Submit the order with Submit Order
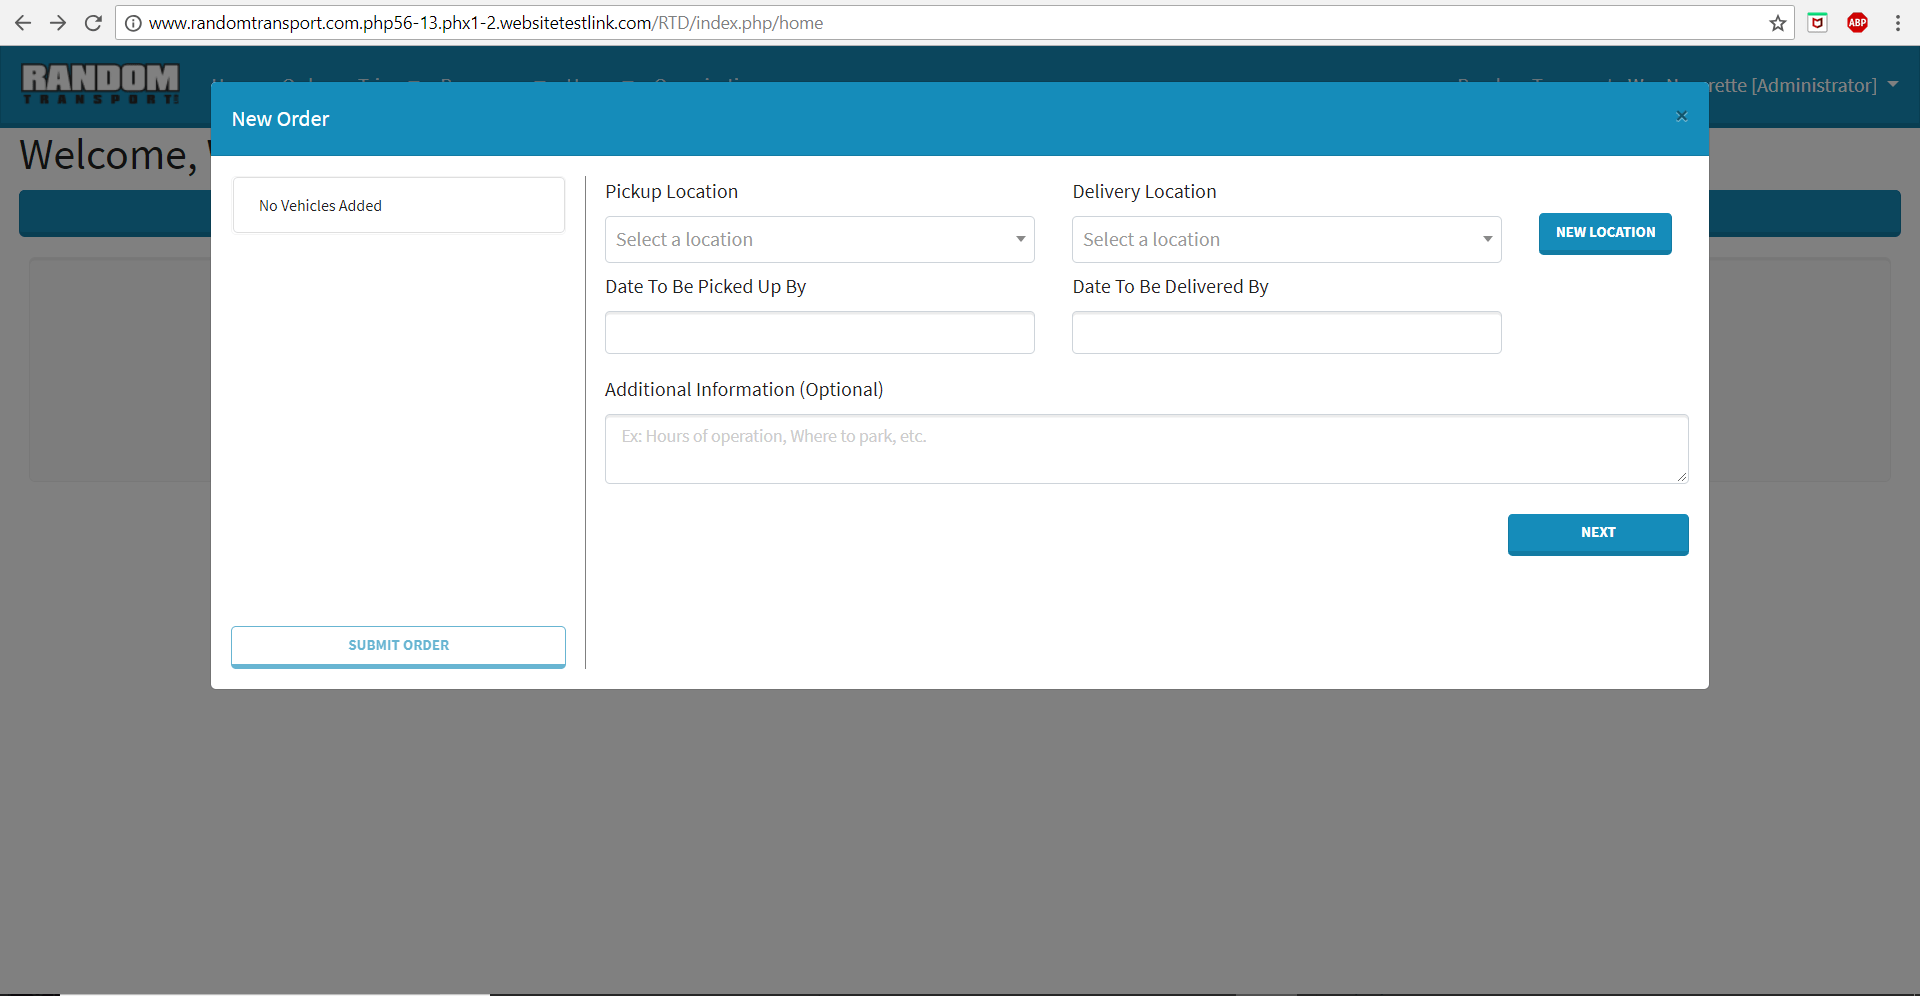The width and height of the screenshot is (1920, 996). coord(398,646)
